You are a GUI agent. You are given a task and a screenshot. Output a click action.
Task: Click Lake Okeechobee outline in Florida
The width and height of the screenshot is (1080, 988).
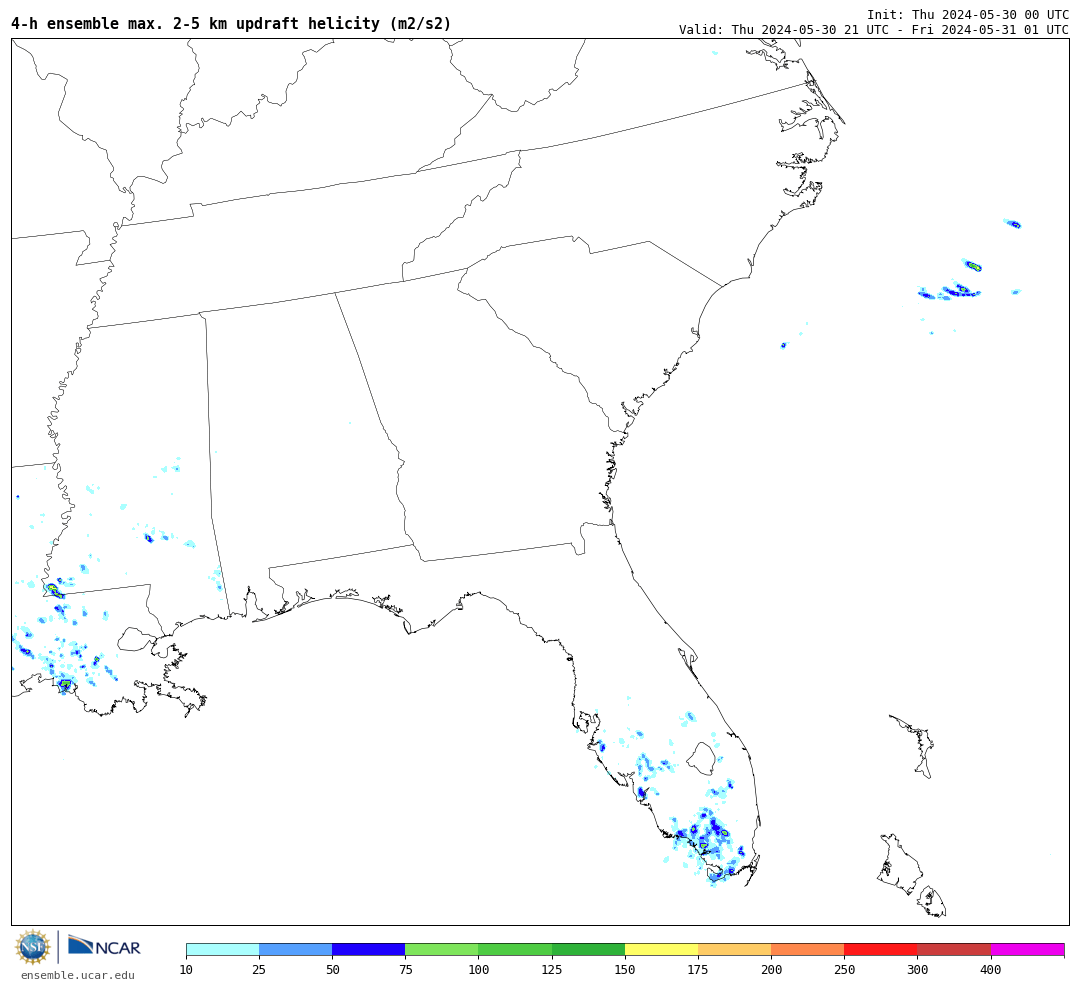pyautogui.click(x=701, y=759)
